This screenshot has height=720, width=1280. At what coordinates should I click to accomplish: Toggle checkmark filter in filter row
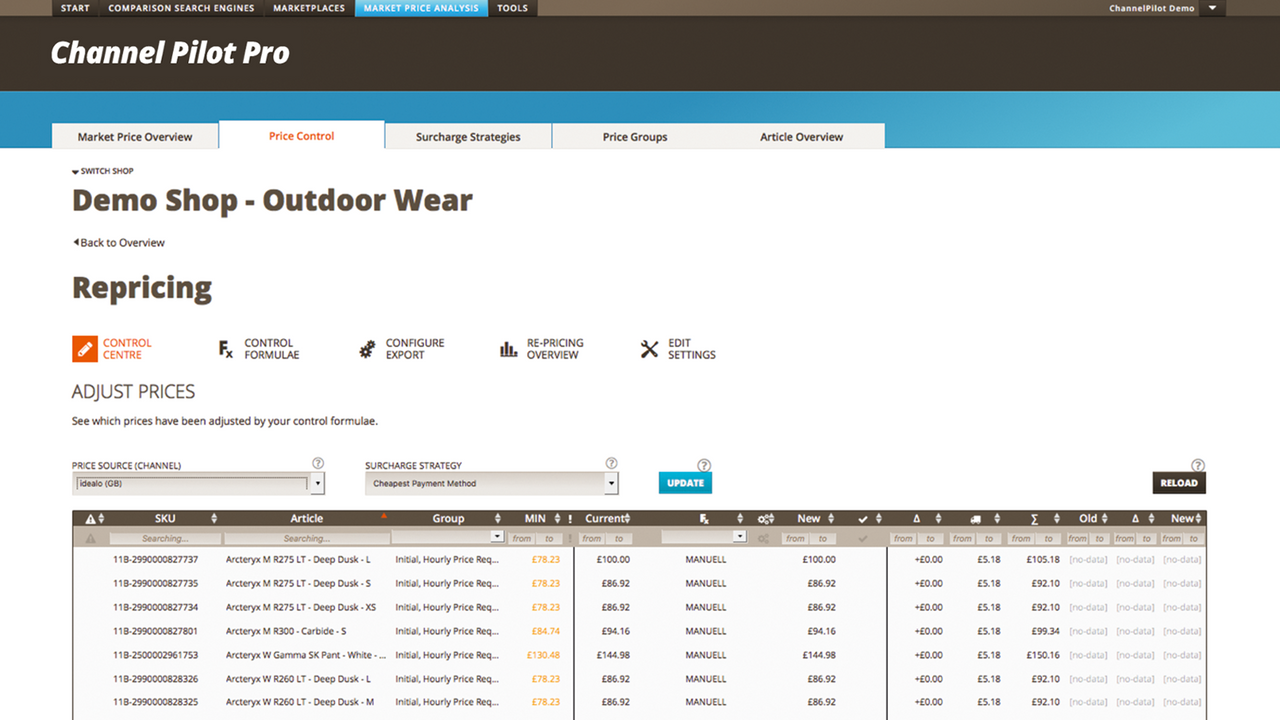[x=863, y=538]
